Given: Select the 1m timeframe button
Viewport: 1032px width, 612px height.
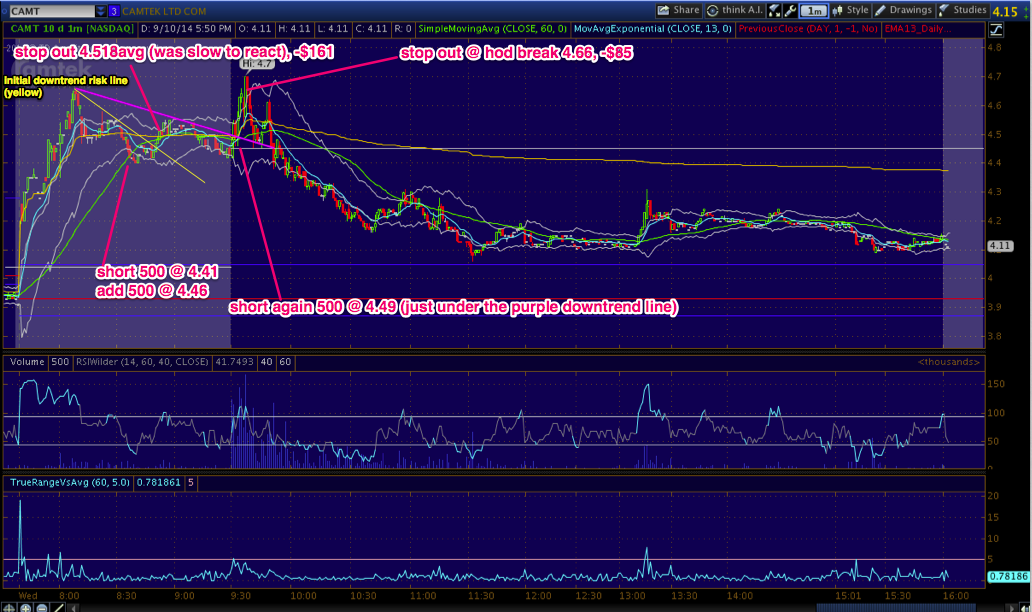Looking at the screenshot, I should tap(815, 10).
